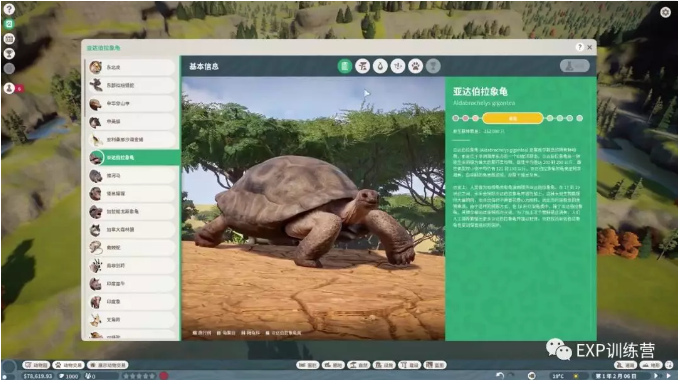The height and width of the screenshot is (380, 678).
Task: Switch to the water drop tab icon
Action: pyautogui.click(x=380, y=66)
